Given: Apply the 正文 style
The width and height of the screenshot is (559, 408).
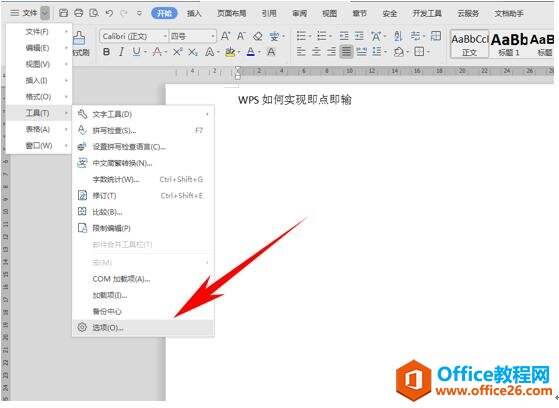Looking at the screenshot, I should pyautogui.click(x=470, y=44).
